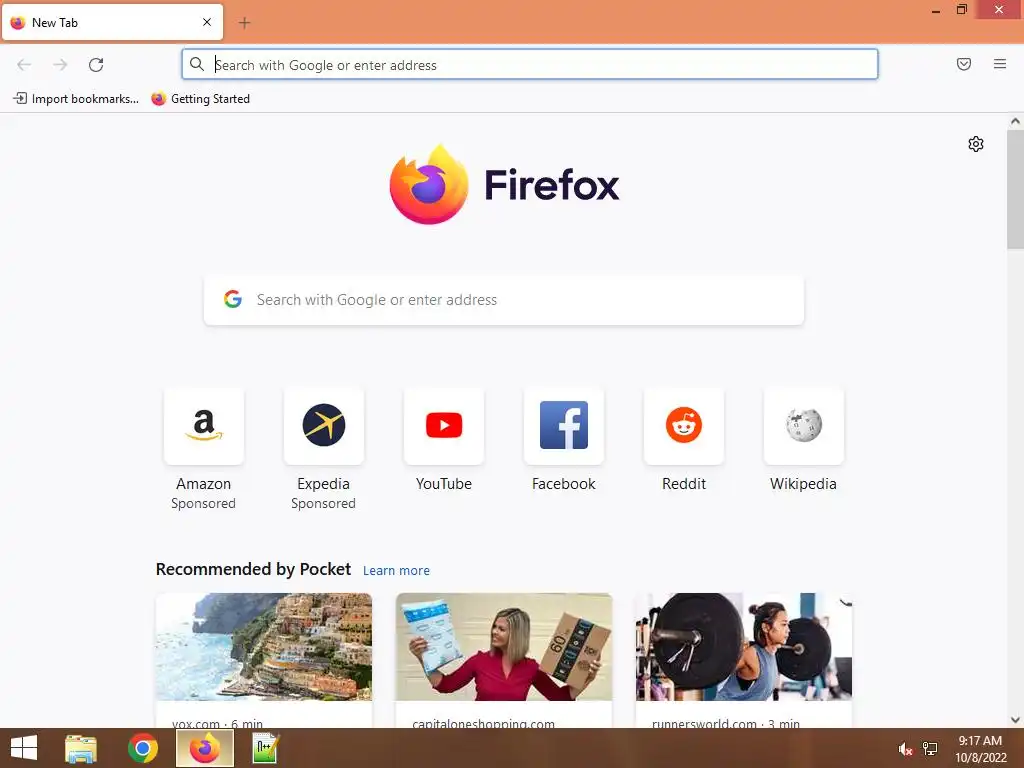Click the muted volume tray icon

[904, 749]
